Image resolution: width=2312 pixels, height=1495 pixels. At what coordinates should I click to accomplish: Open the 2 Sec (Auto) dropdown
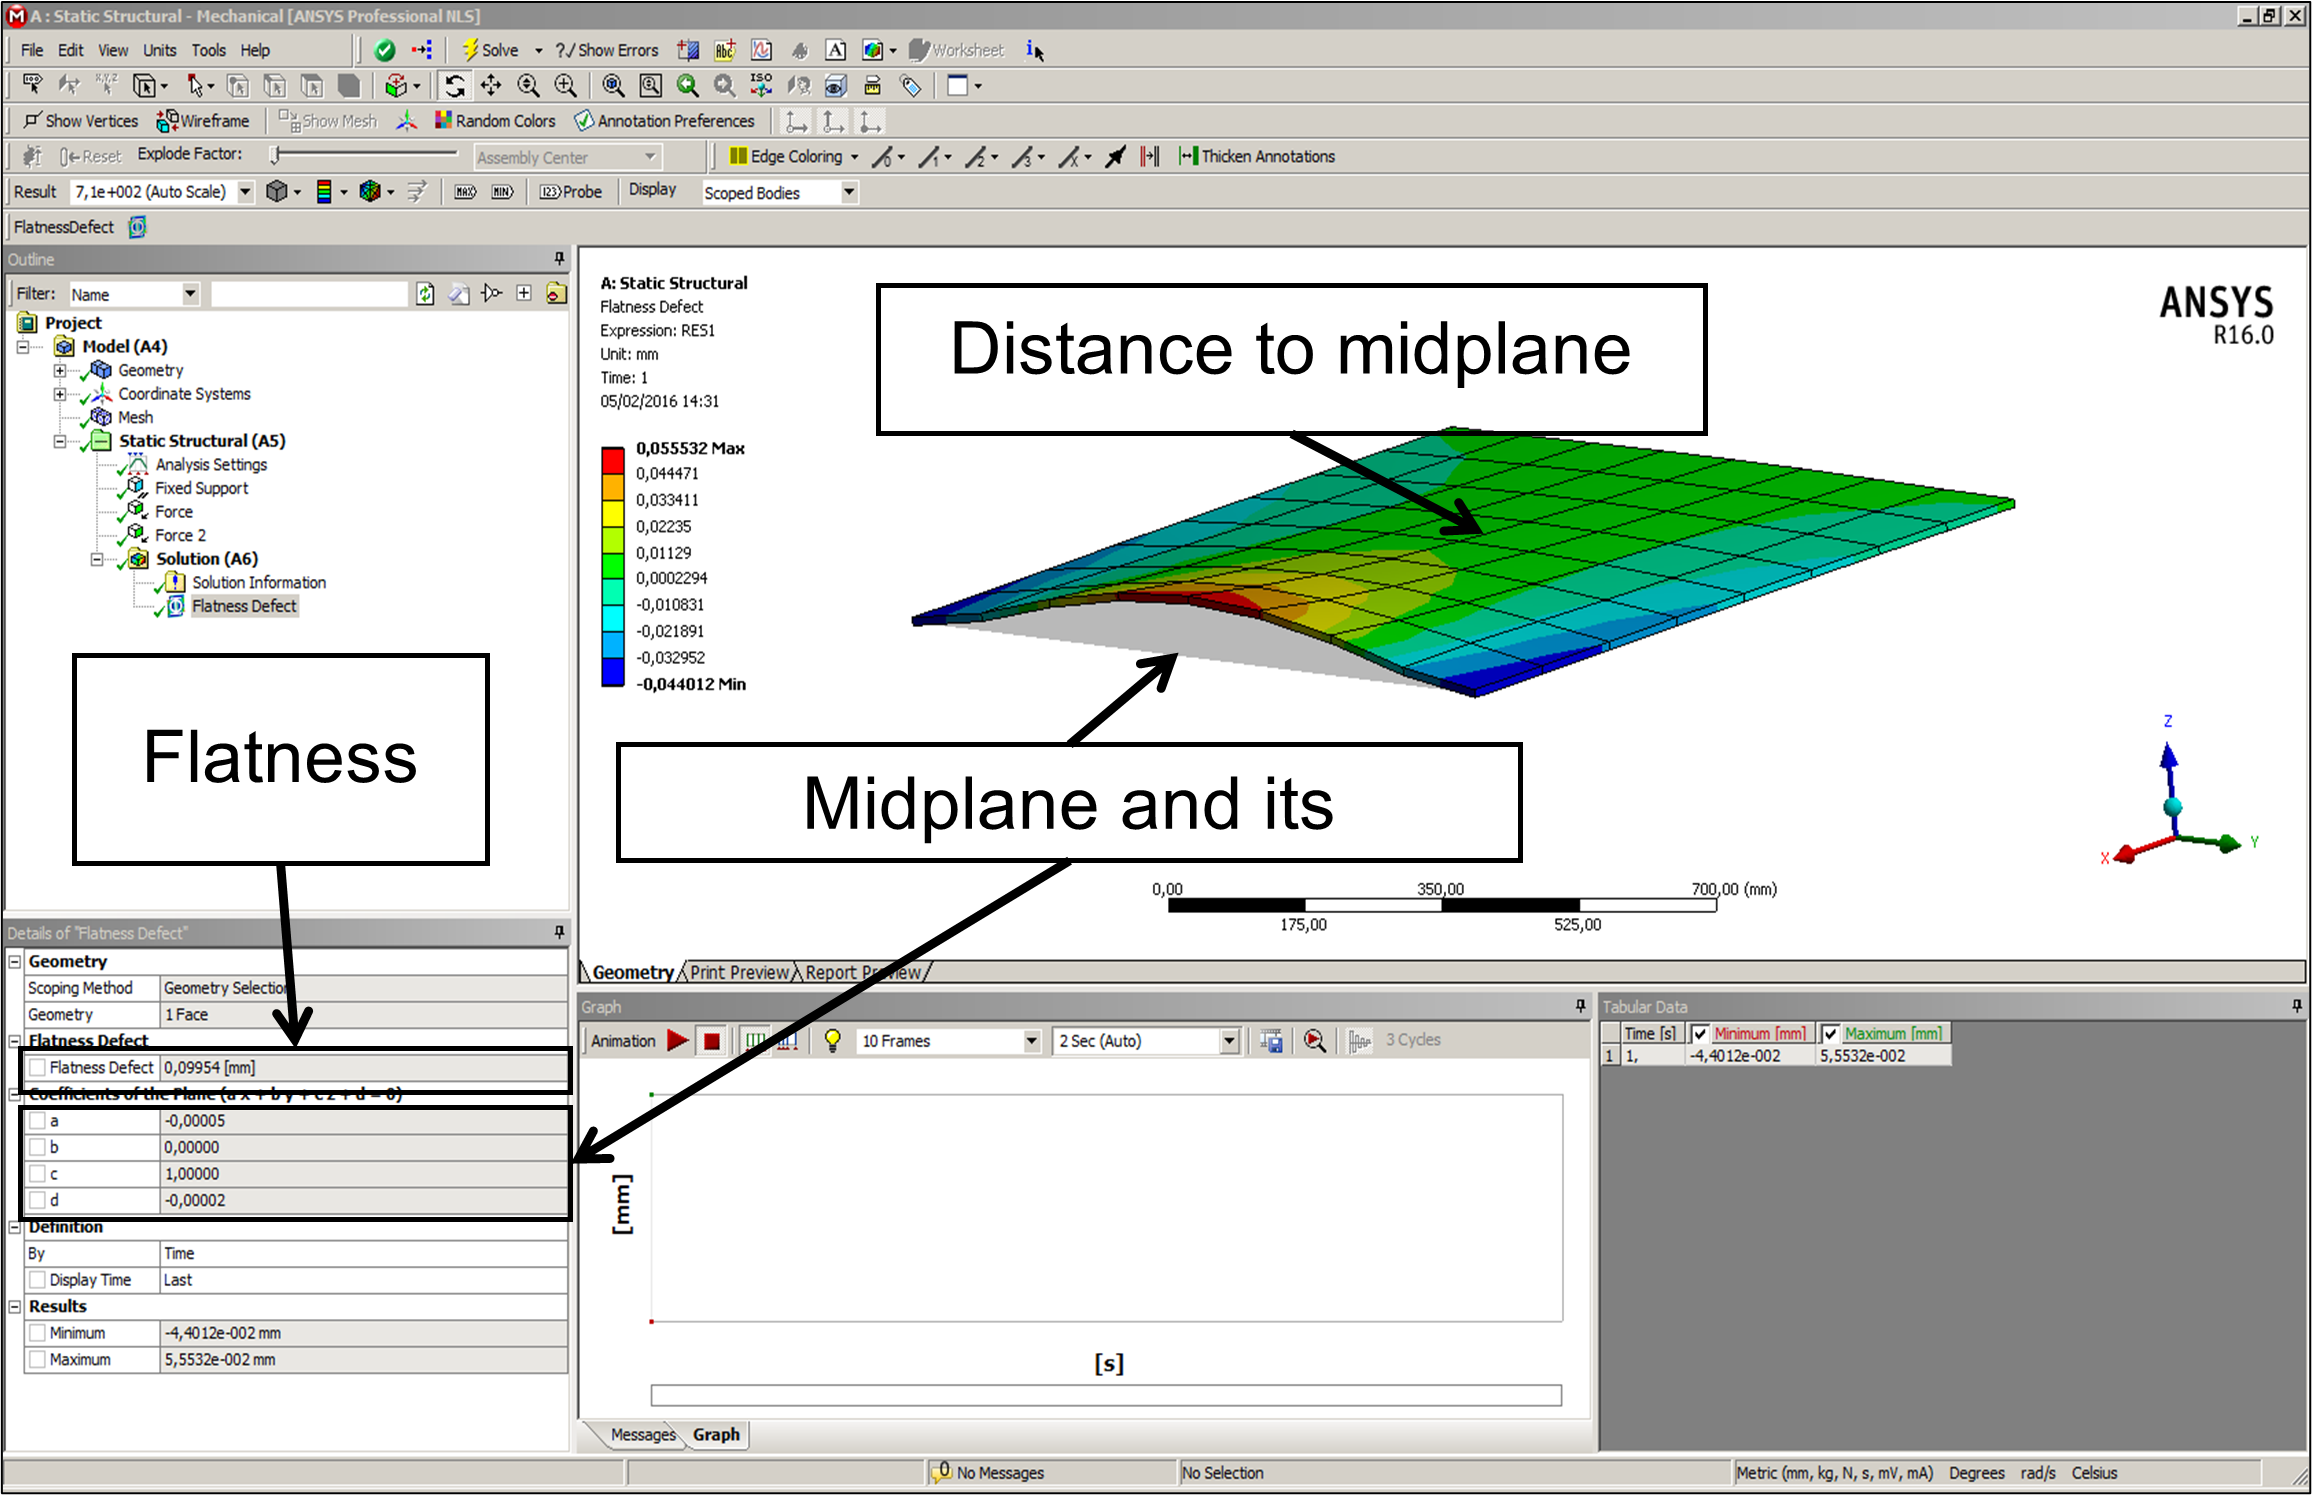pos(1229,1041)
